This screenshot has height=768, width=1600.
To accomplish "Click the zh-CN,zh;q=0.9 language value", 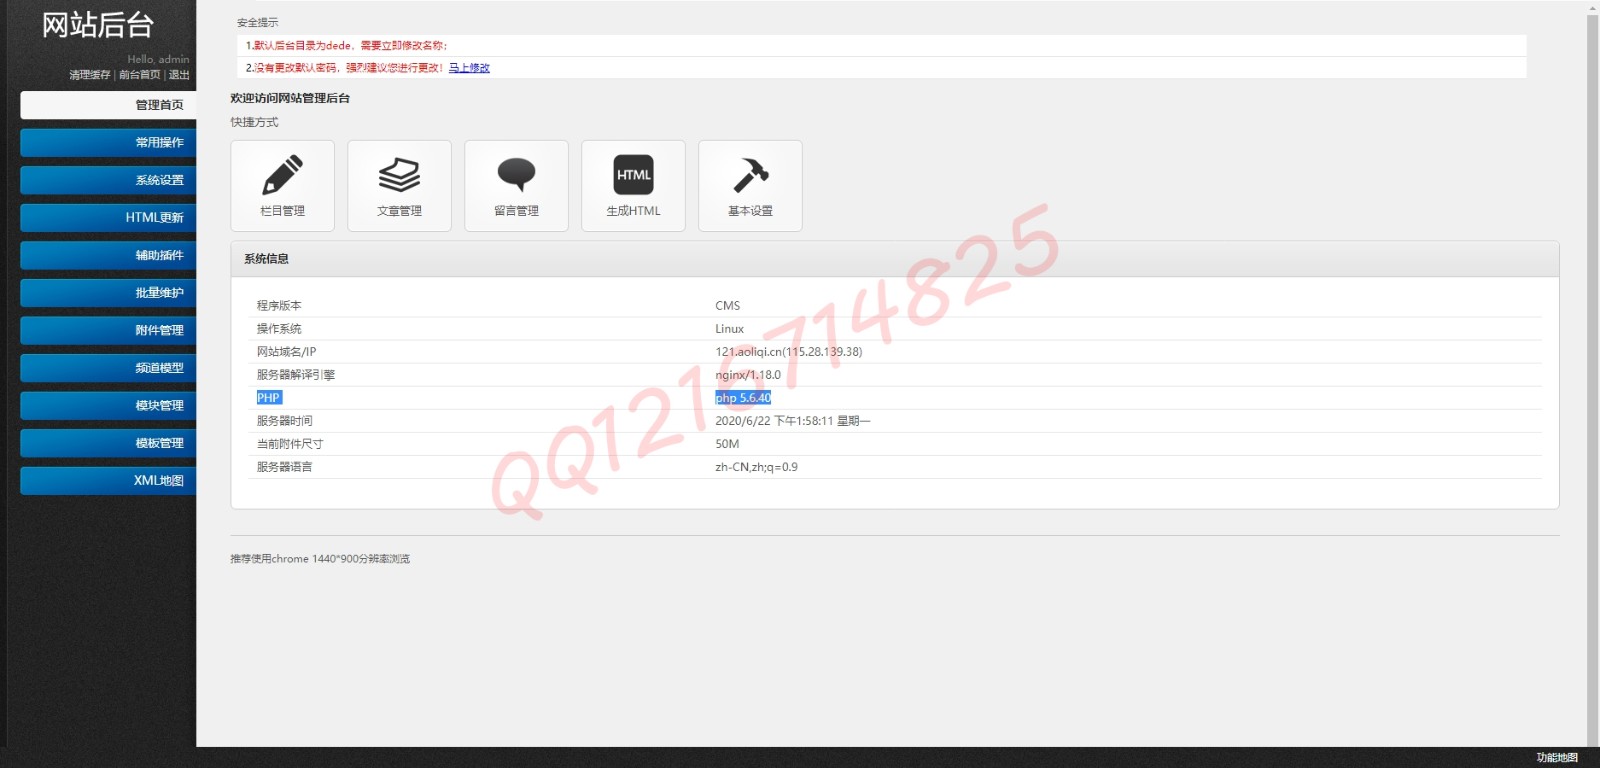I will 756,467.
